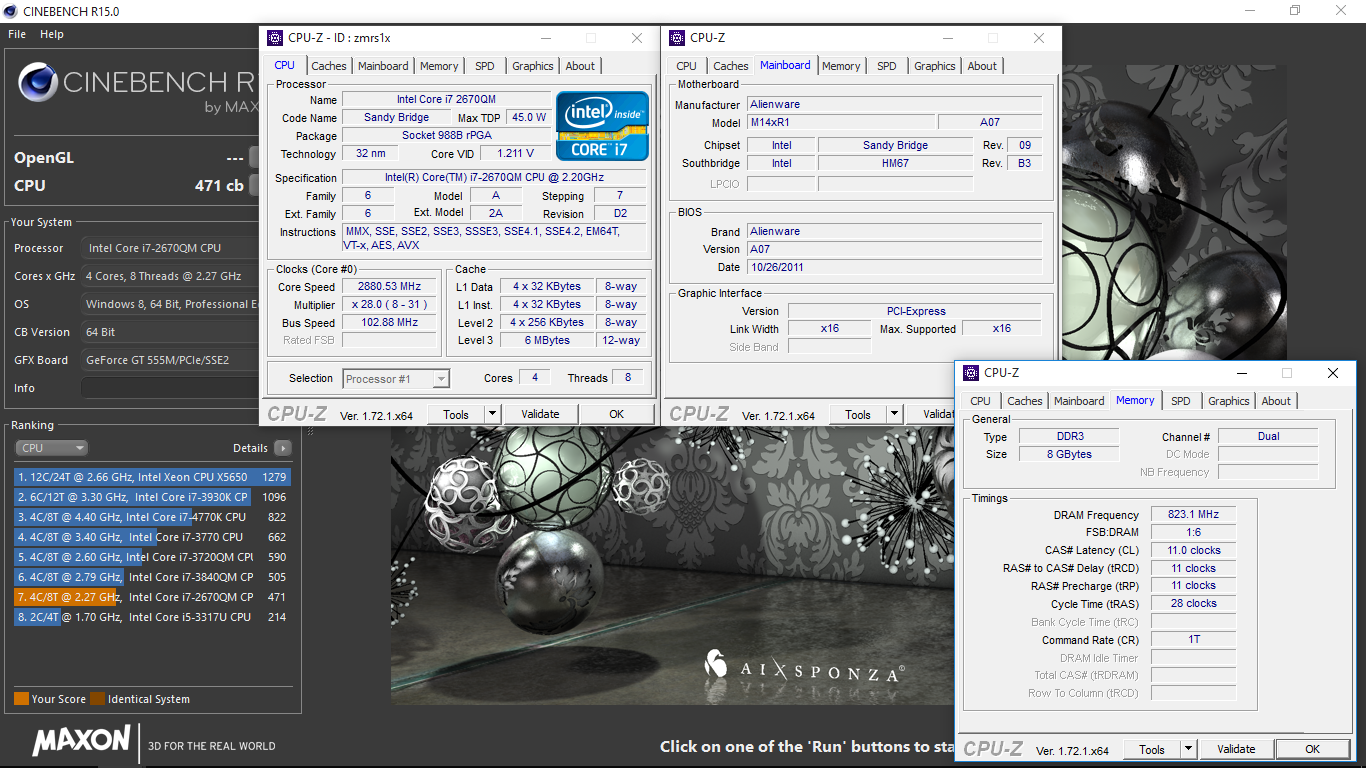
Task: Switch to Memory tab in zmrs1x CPU-Z window
Action: click(x=439, y=66)
